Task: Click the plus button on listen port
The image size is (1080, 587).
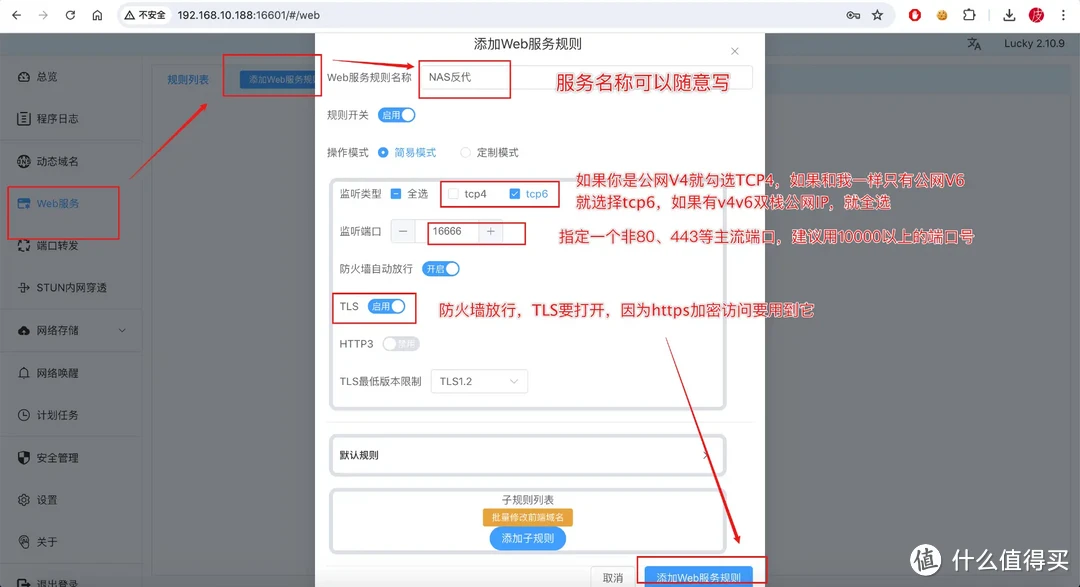Action: [x=491, y=231]
